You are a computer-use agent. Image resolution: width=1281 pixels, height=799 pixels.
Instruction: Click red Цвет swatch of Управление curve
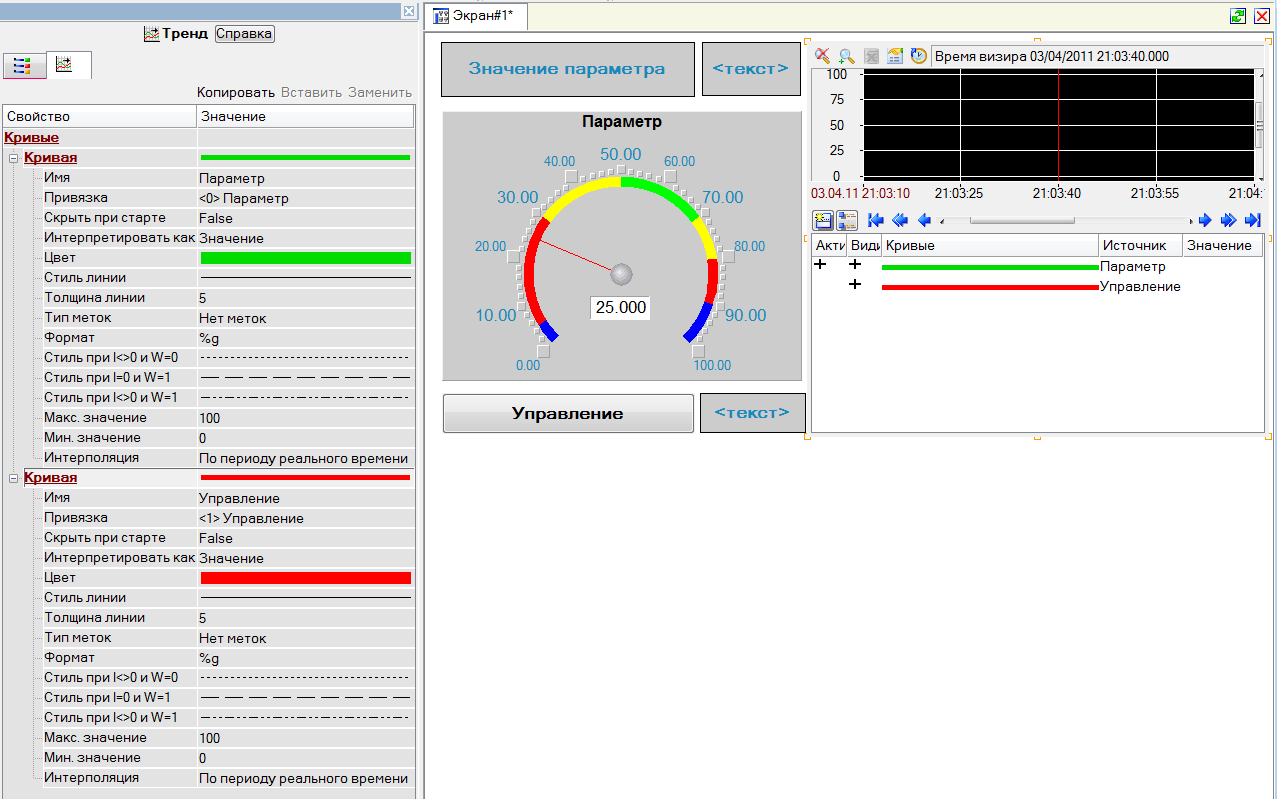coord(306,578)
